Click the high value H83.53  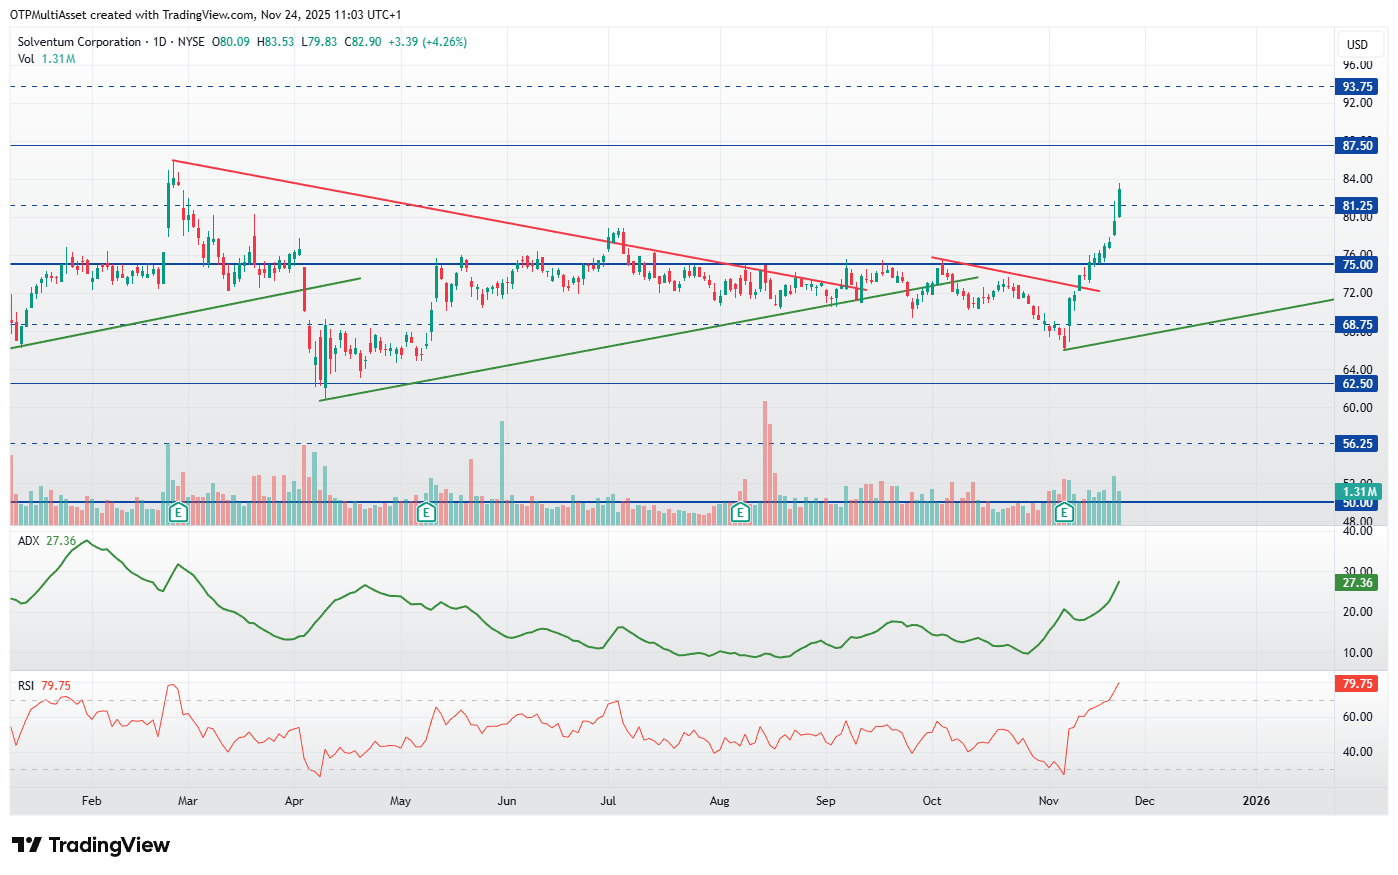click(275, 42)
